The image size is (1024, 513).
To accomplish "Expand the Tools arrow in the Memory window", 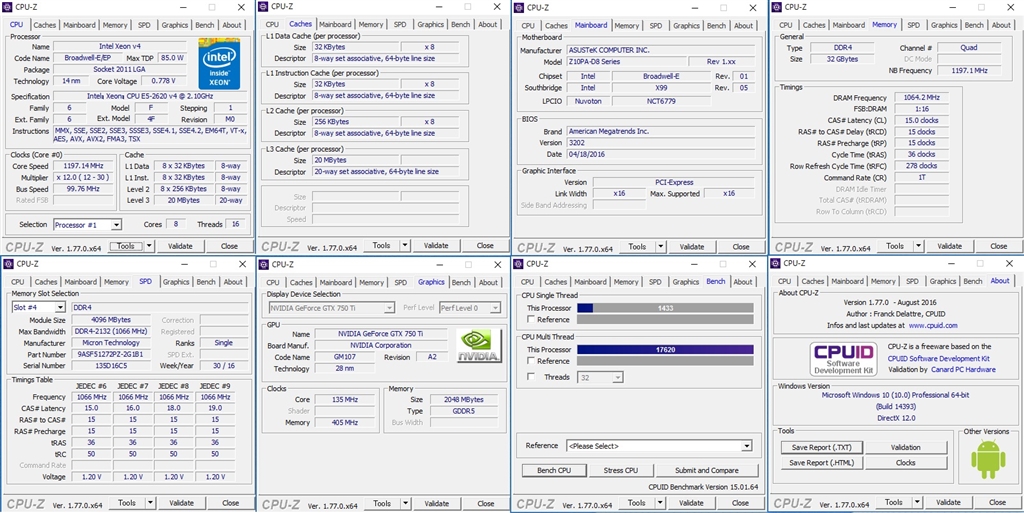I will 920,246.
